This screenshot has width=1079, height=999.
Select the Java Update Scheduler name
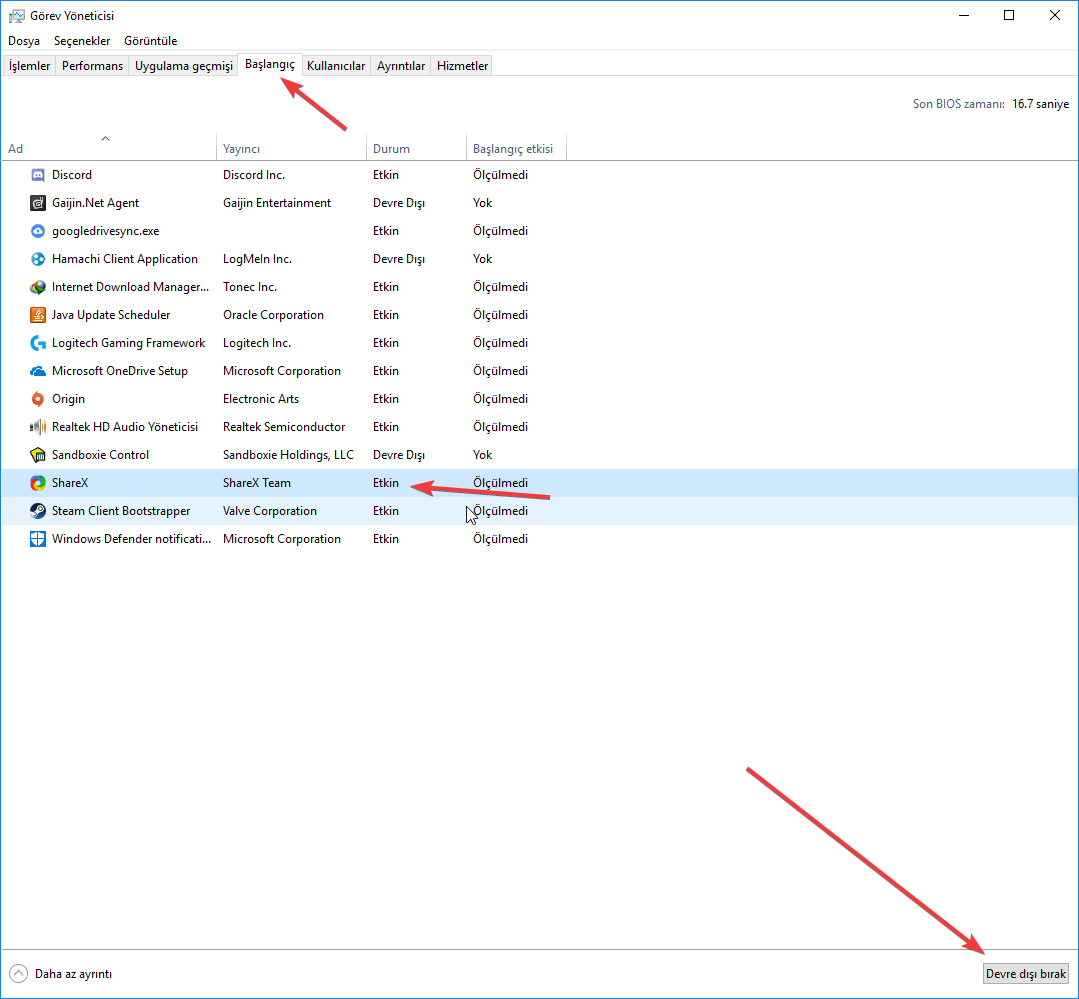click(111, 315)
